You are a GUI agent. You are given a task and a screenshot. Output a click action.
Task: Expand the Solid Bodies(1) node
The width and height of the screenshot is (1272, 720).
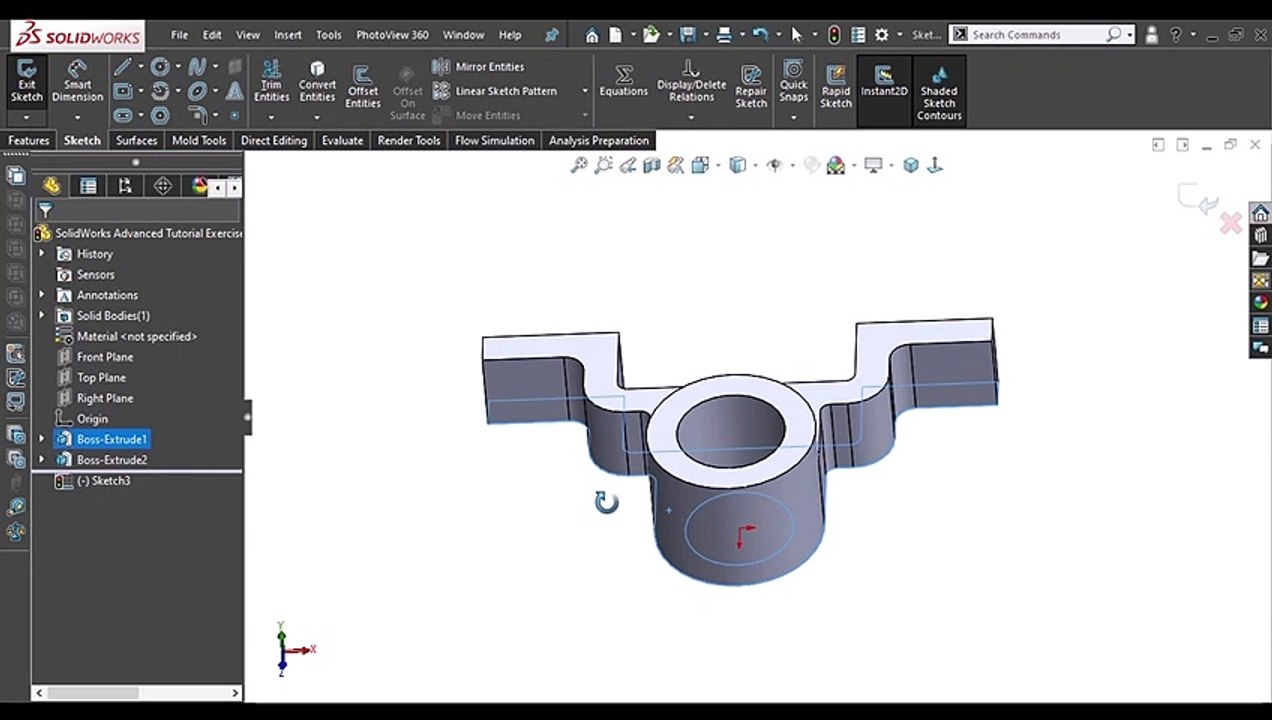pyautogui.click(x=42, y=316)
